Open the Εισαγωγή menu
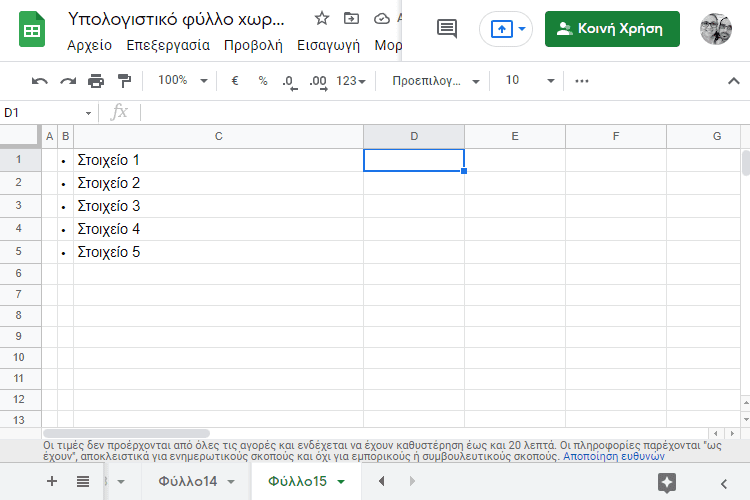Image resolution: width=750 pixels, height=500 pixels. 328,45
